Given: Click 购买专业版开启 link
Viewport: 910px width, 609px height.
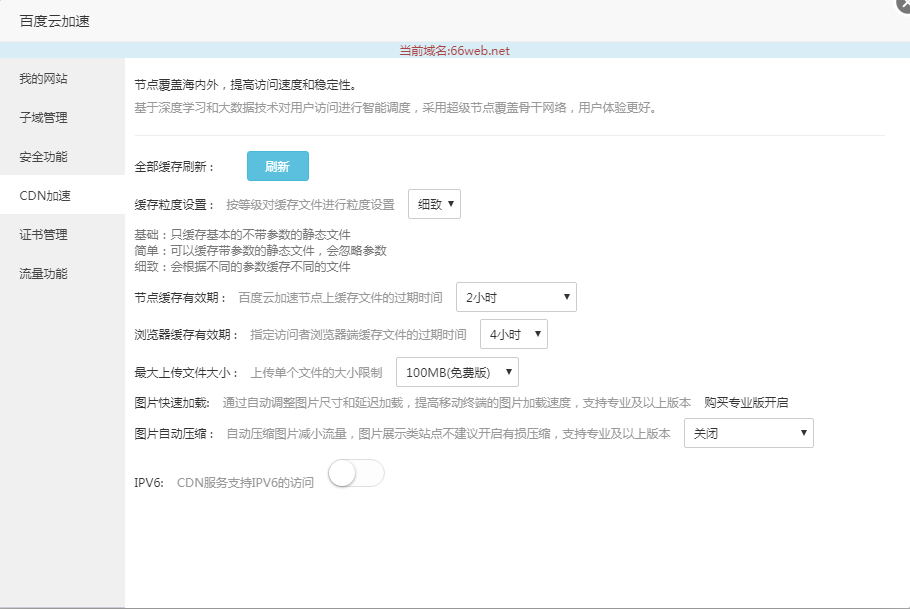Looking at the screenshot, I should (746, 402).
